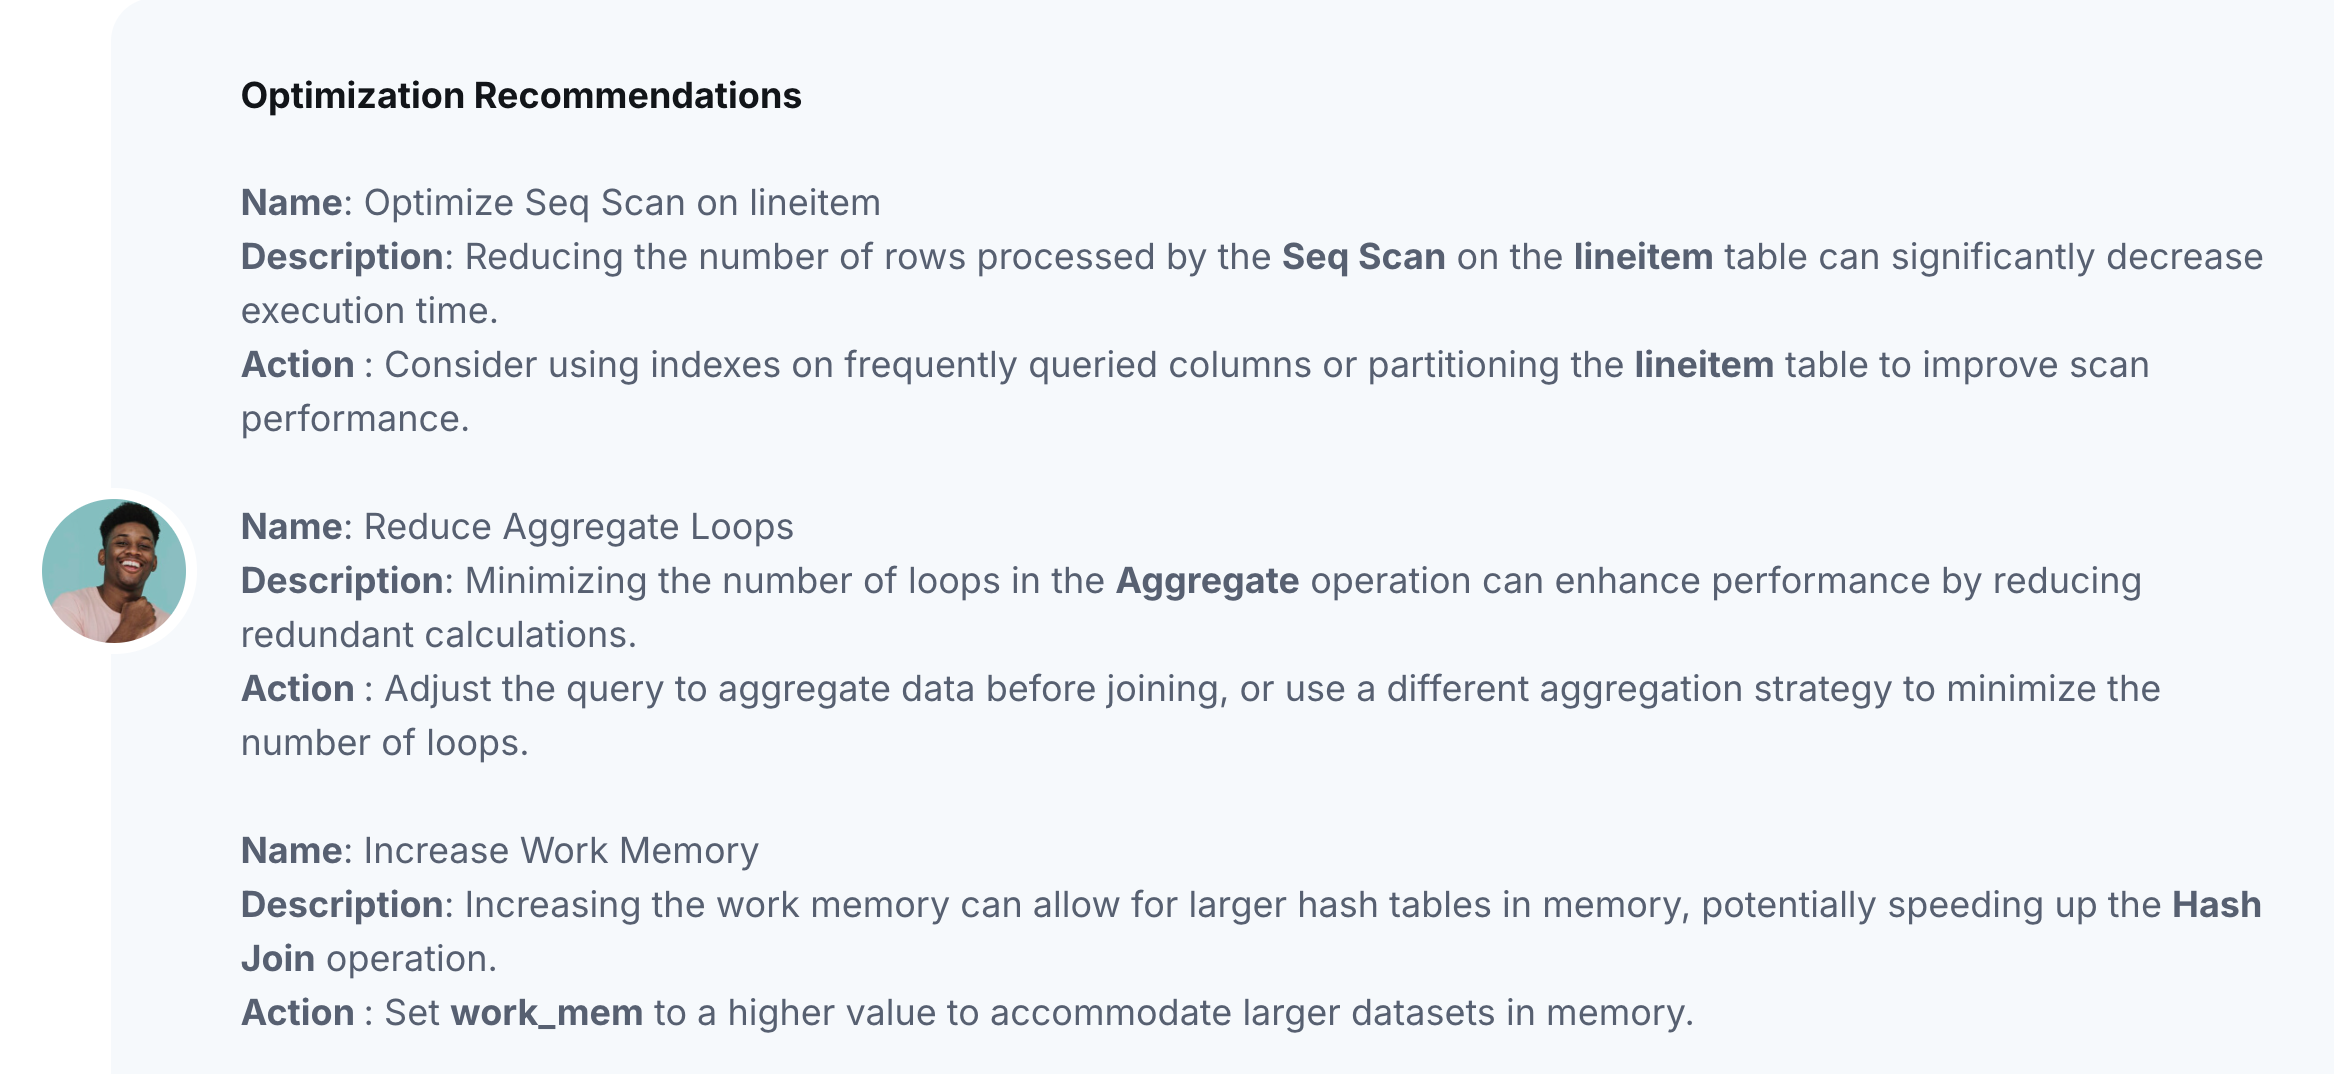The width and height of the screenshot is (2334, 1074).
Task: Click the title Reduce Aggregate Loops
Action: tap(578, 527)
